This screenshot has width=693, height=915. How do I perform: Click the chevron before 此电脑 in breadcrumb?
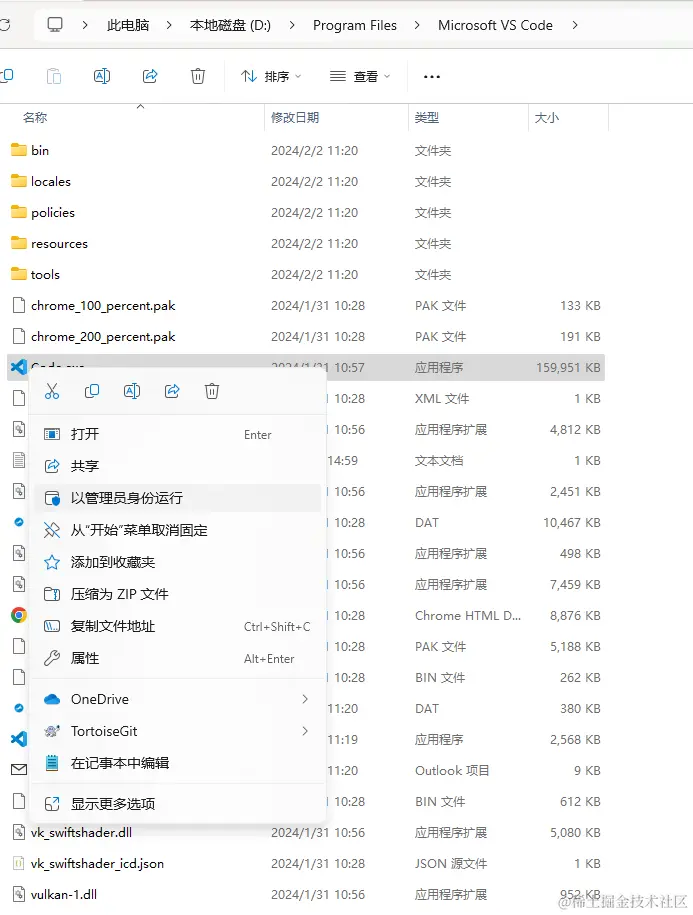(x=85, y=25)
